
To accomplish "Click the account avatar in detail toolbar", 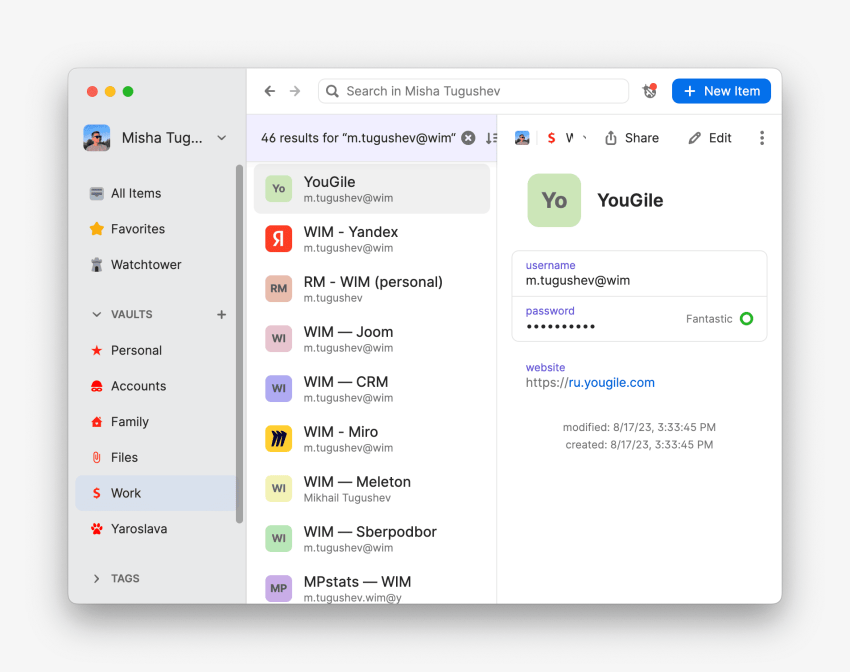I will (x=522, y=138).
